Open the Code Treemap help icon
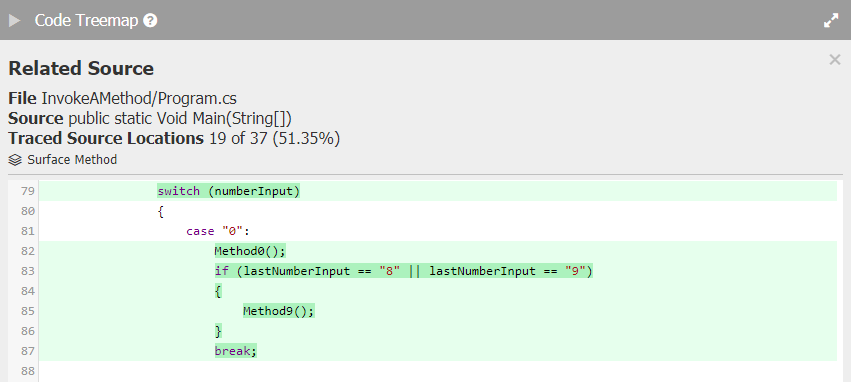 (150, 21)
